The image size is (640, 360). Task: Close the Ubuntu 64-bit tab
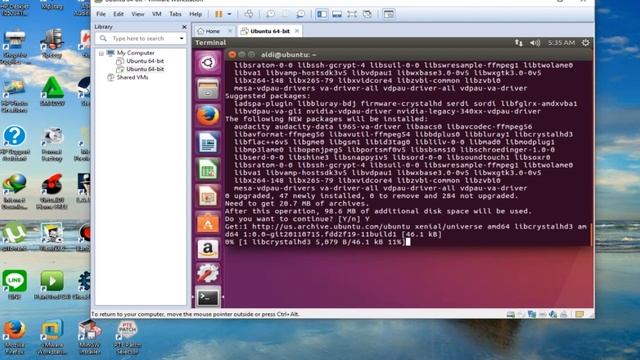pyautogui.click(x=297, y=31)
